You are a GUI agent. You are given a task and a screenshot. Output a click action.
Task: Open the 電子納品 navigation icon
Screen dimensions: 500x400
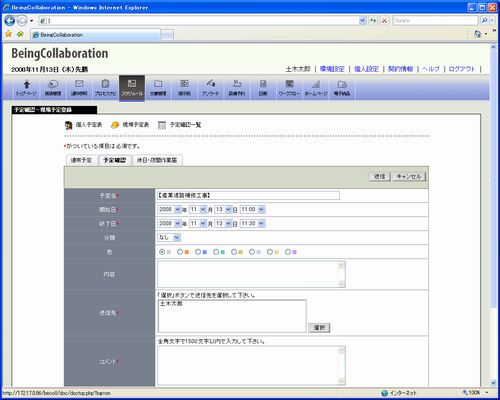[x=342, y=88]
